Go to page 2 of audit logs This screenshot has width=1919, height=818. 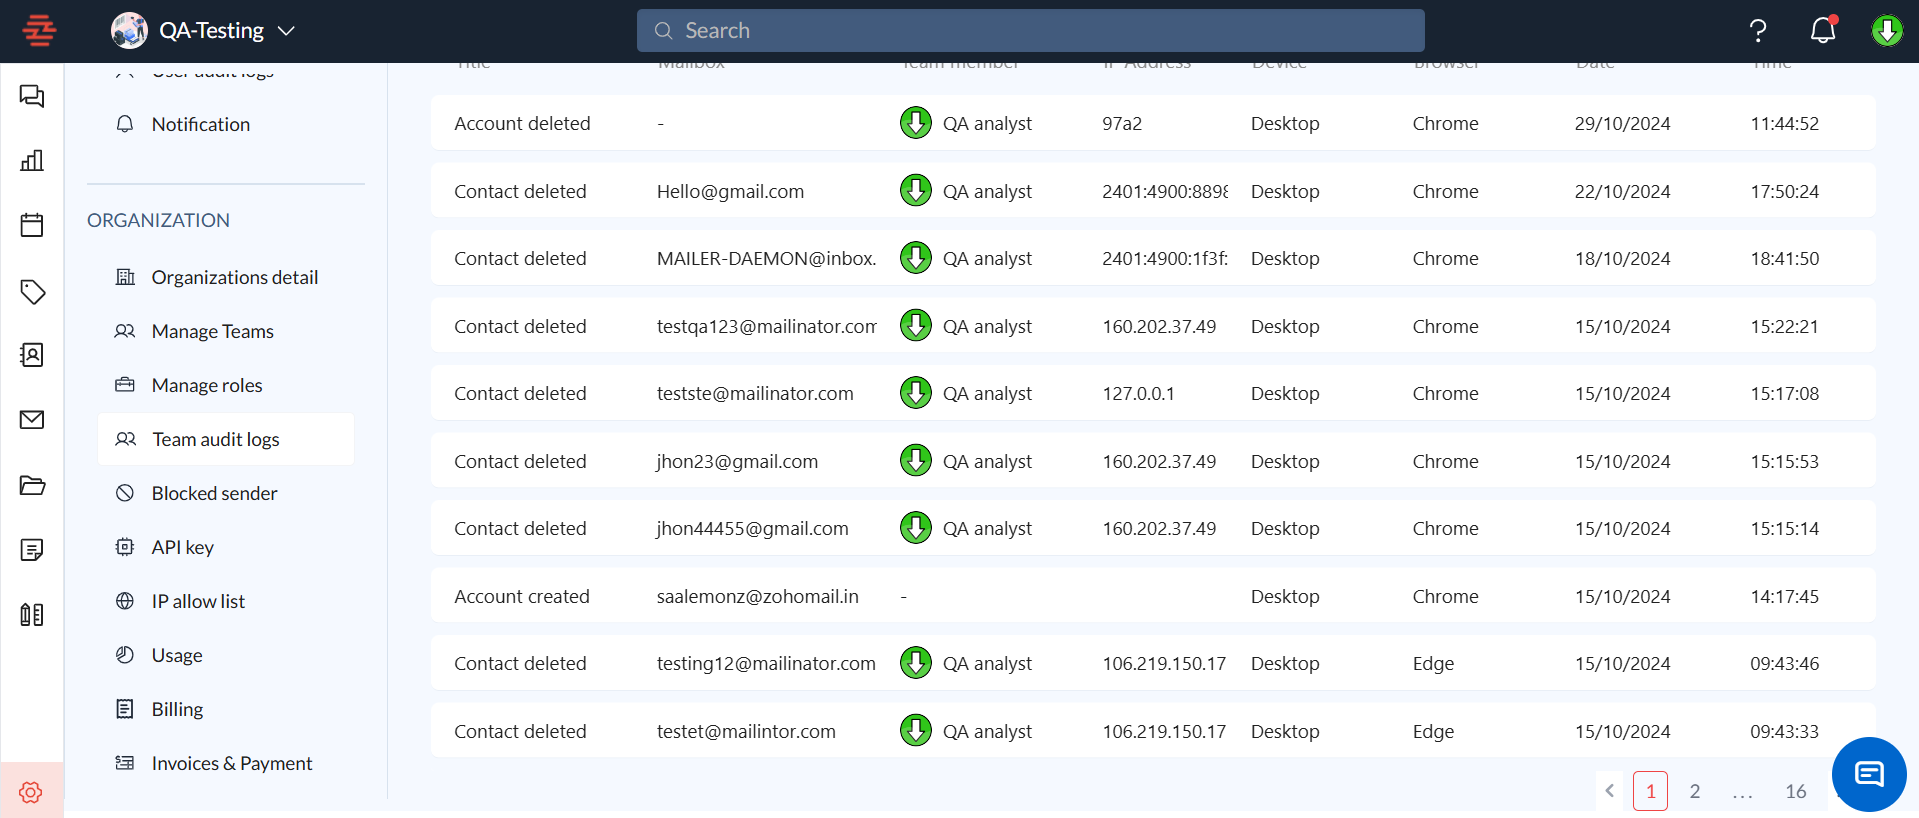(x=1694, y=791)
